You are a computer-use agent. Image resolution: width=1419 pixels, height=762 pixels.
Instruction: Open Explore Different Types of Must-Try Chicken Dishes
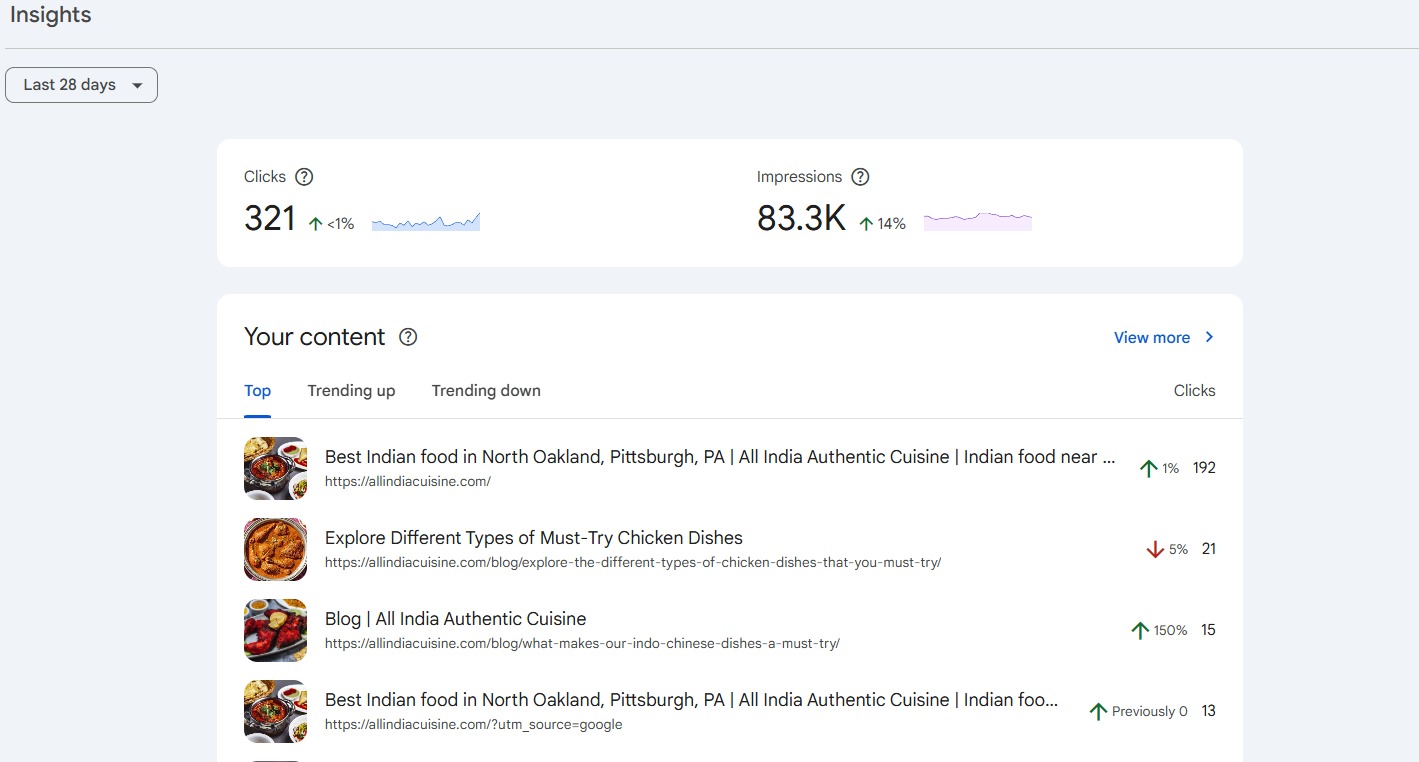533,538
